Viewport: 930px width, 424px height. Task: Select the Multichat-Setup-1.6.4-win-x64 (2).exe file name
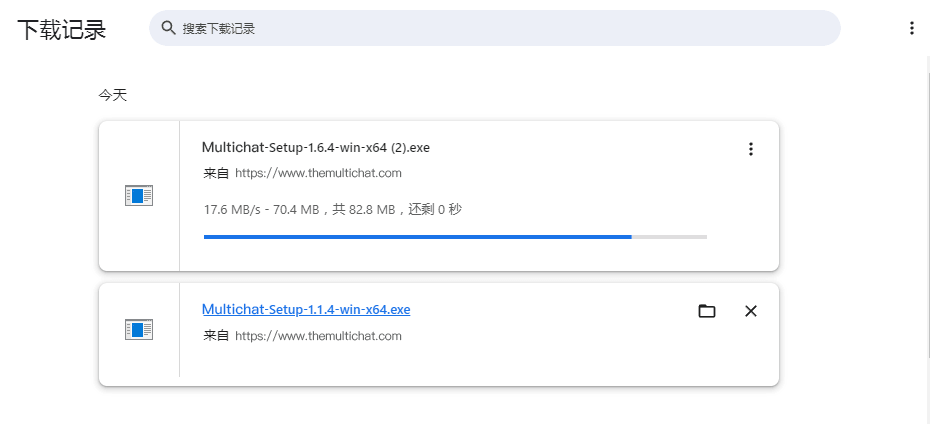(316, 147)
